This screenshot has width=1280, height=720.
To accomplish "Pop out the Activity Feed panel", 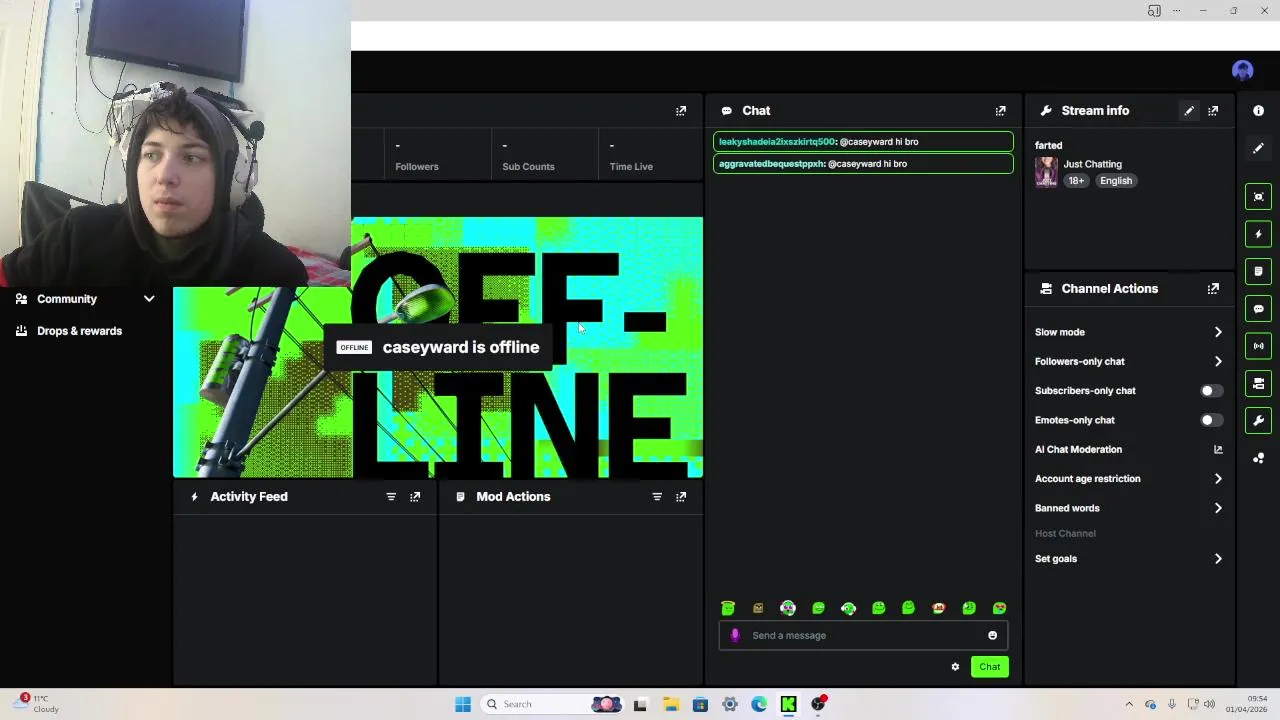I will click(415, 497).
